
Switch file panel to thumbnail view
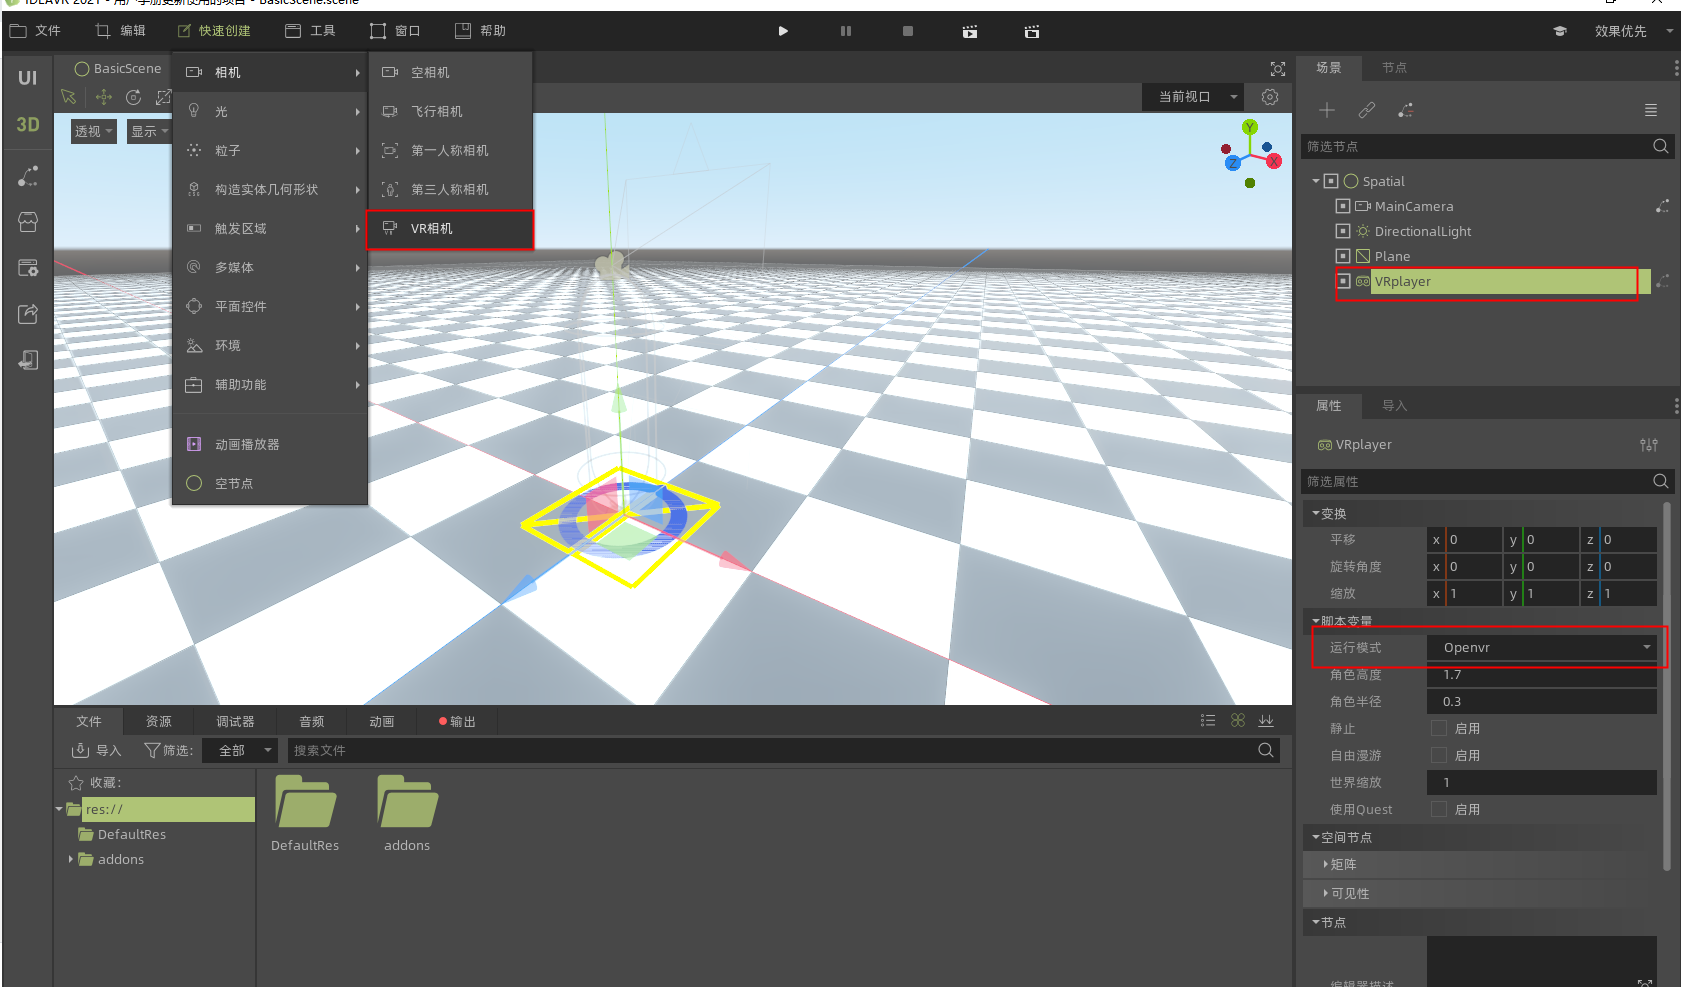[x=1238, y=721]
